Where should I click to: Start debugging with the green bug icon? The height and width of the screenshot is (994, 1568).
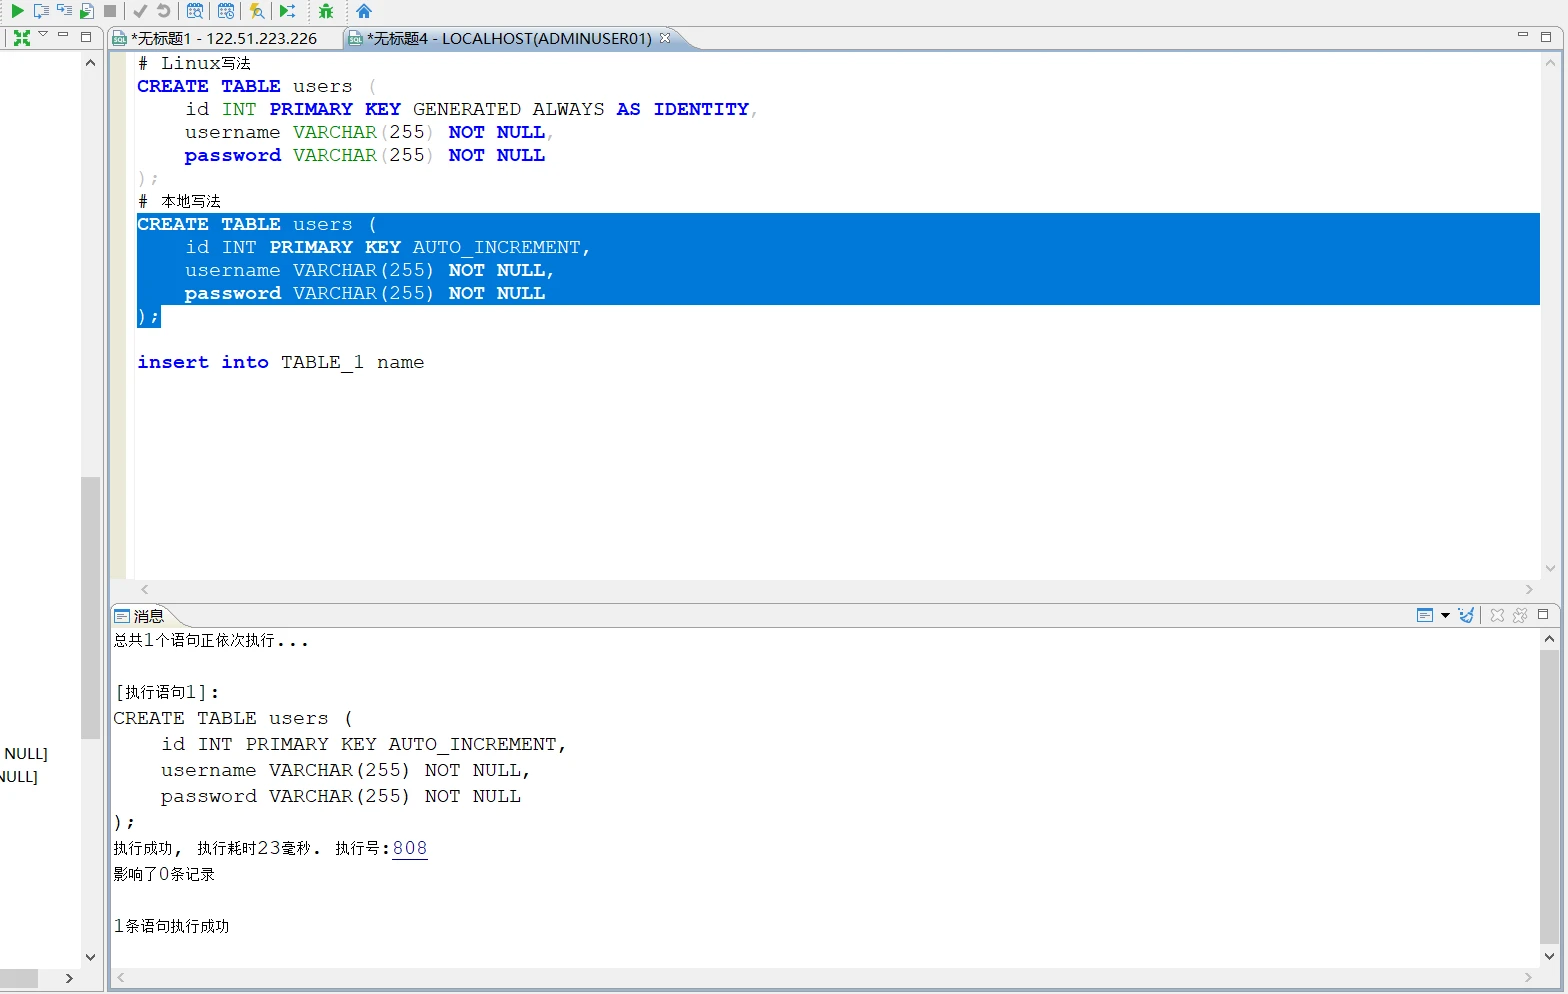[x=325, y=11]
